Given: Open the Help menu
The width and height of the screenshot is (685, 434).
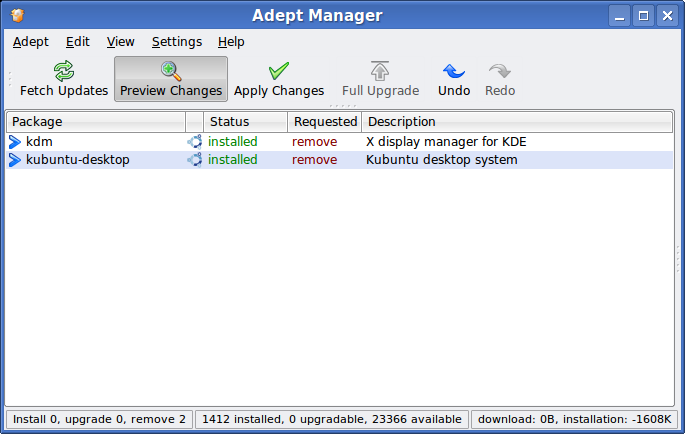Looking at the screenshot, I should (x=231, y=42).
